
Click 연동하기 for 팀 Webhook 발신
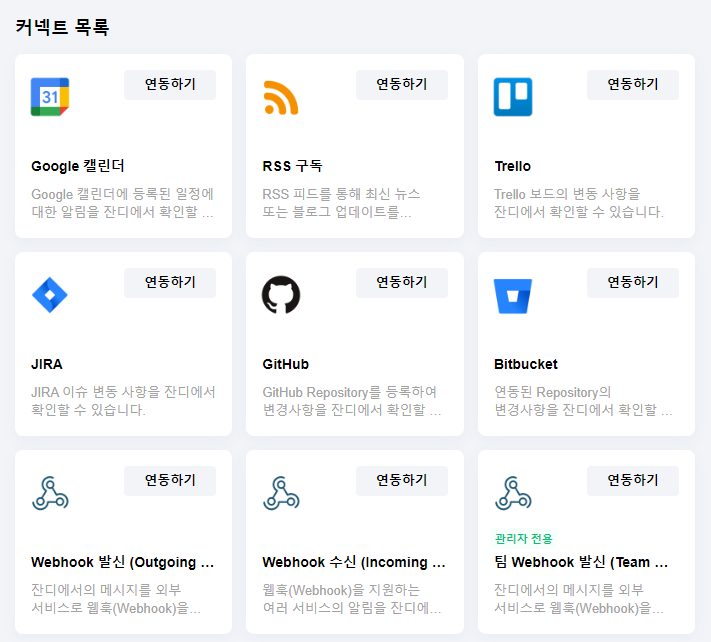click(633, 481)
